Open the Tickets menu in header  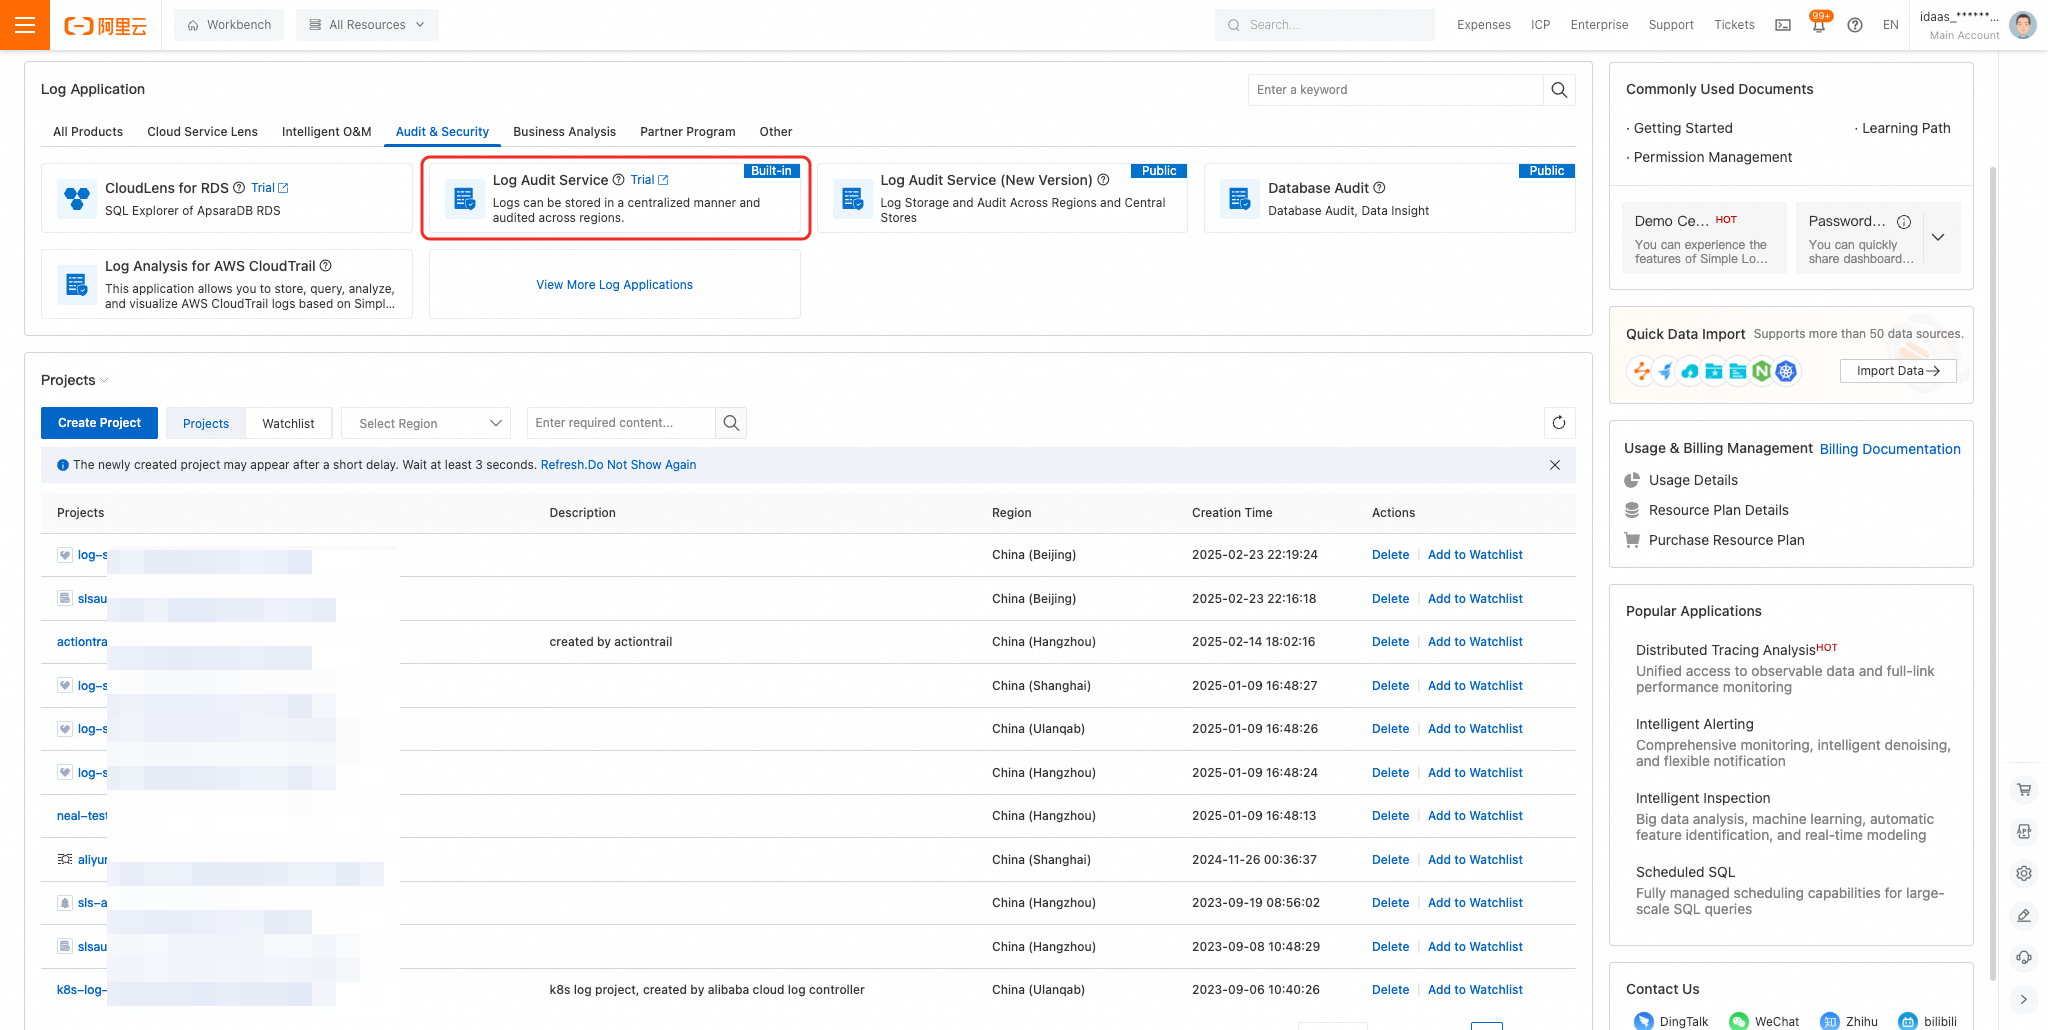pyautogui.click(x=1734, y=25)
